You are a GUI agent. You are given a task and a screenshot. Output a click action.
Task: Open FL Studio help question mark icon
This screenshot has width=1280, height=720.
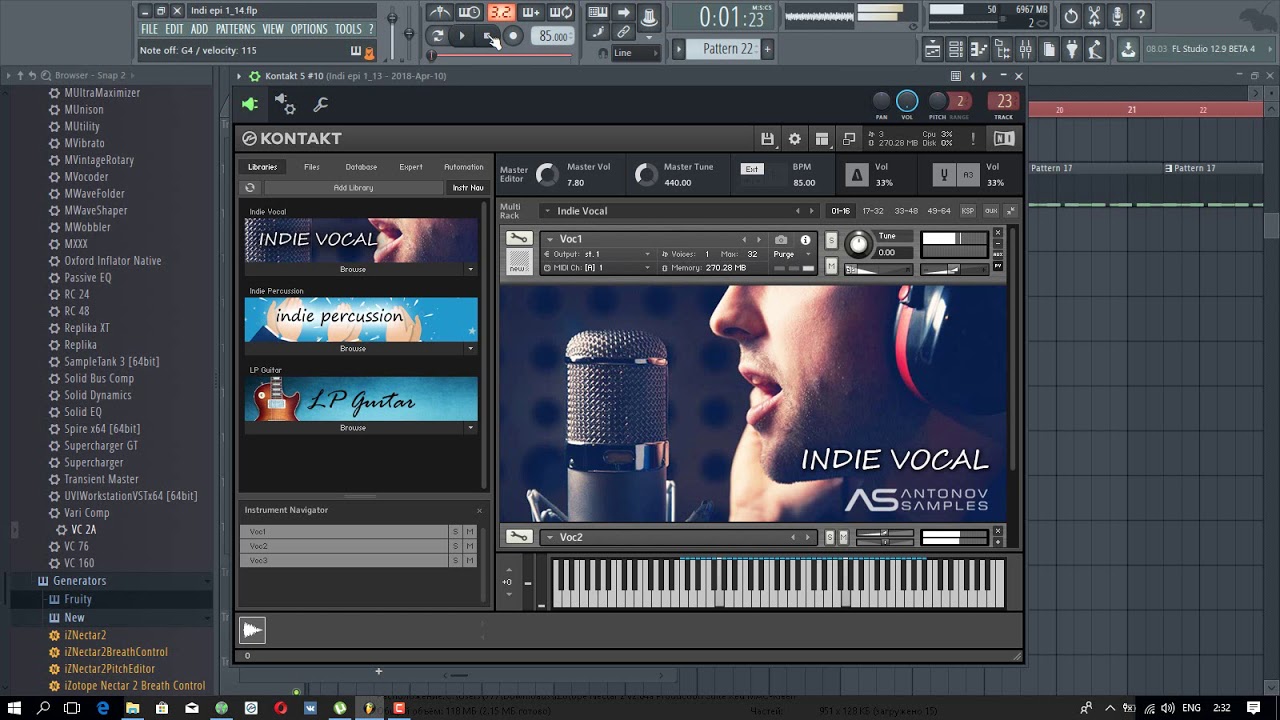(x=1140, y=16)
